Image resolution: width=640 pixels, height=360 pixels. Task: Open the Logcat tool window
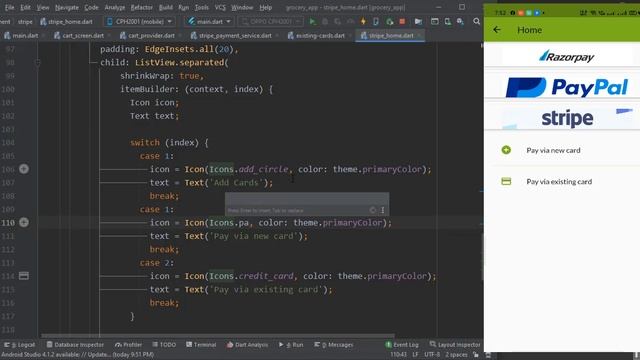[20, 344]
